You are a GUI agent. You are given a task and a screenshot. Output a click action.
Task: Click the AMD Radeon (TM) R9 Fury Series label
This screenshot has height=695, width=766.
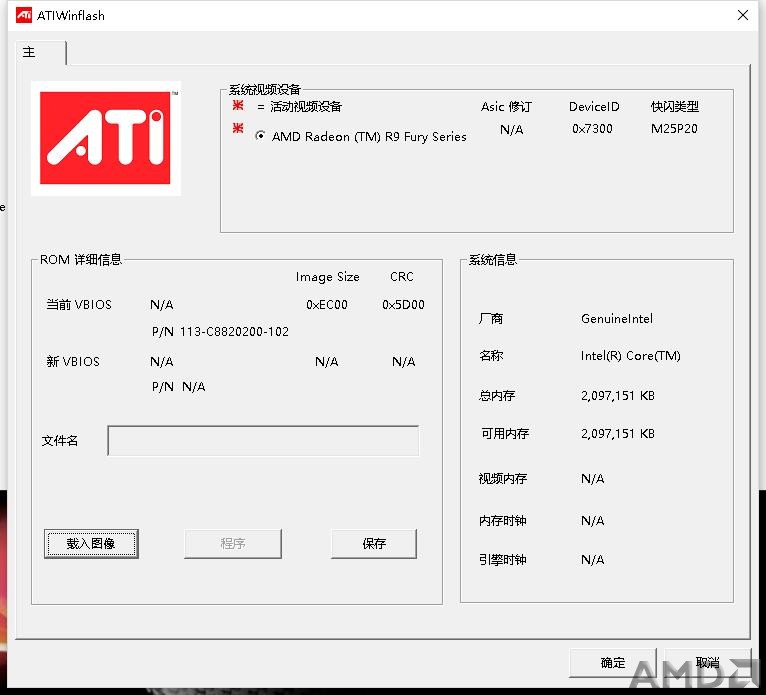pyautogui.click(x=369, y=137)
